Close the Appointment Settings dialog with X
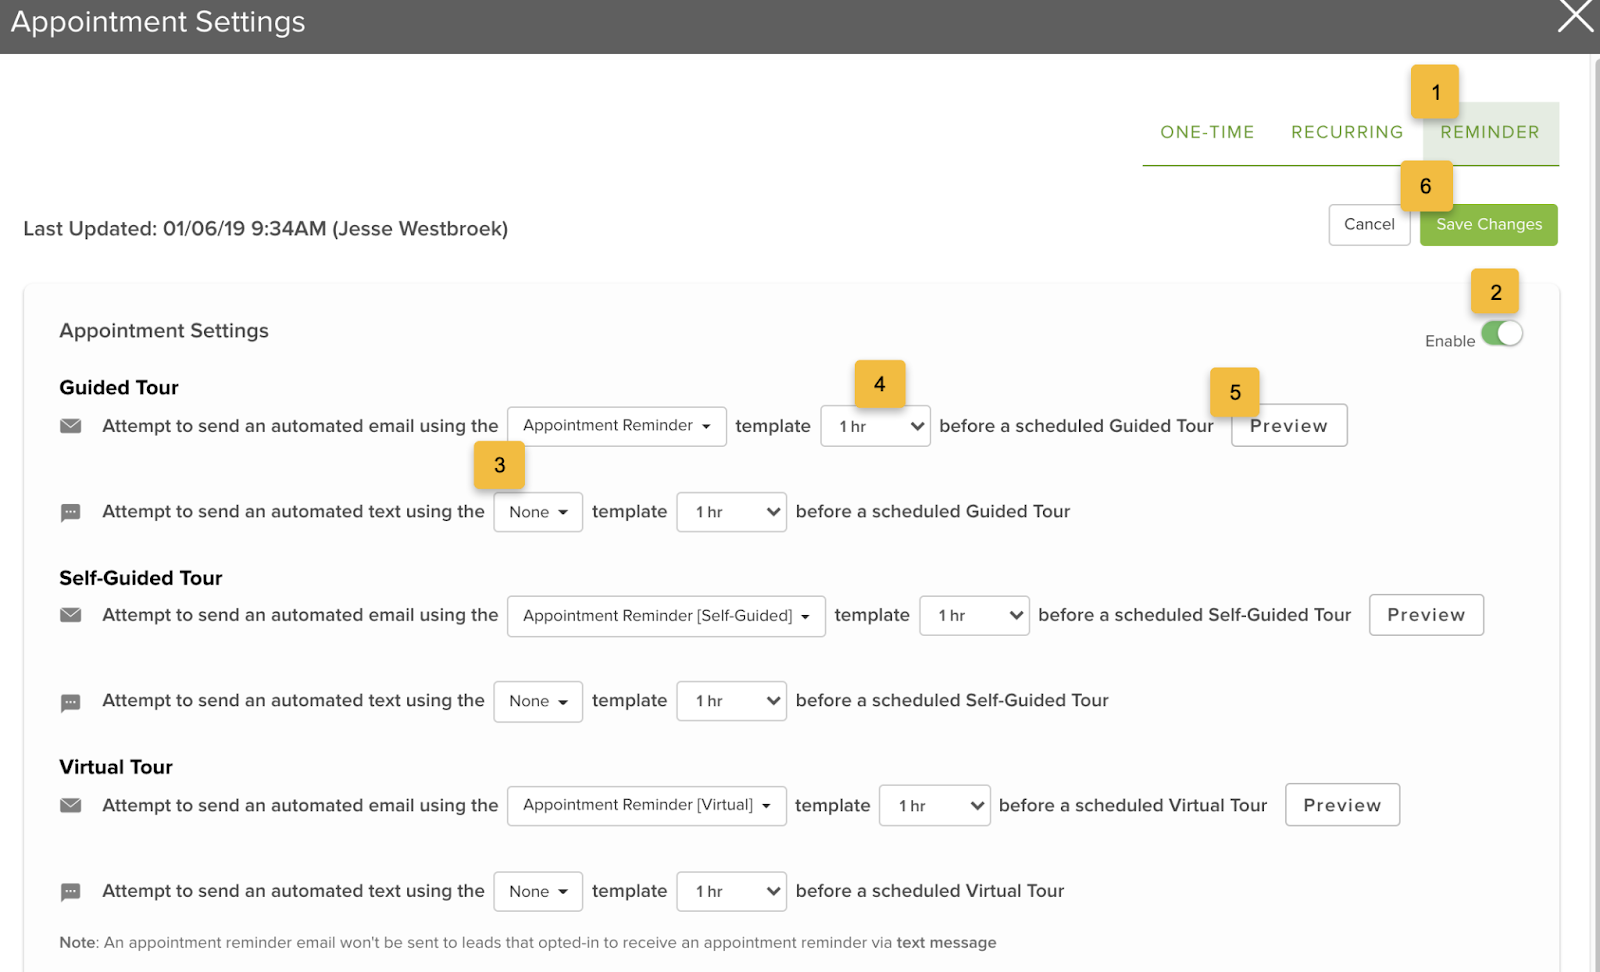The image size is (1600, 972). pyautogui.click(x=1575, y=17)
